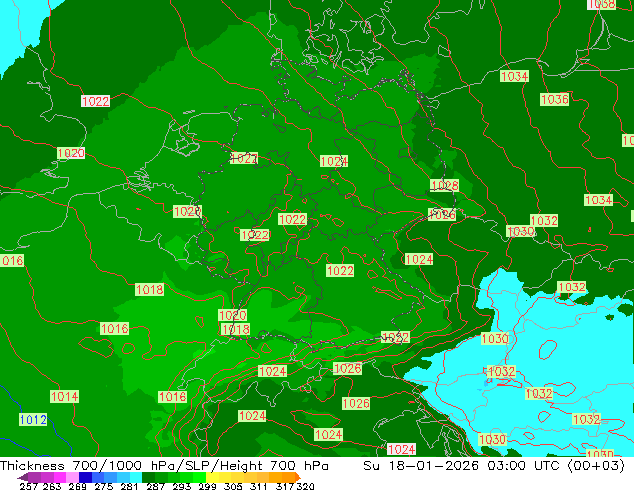
Task: Click the 1036 isobar label
Action: 555,99
